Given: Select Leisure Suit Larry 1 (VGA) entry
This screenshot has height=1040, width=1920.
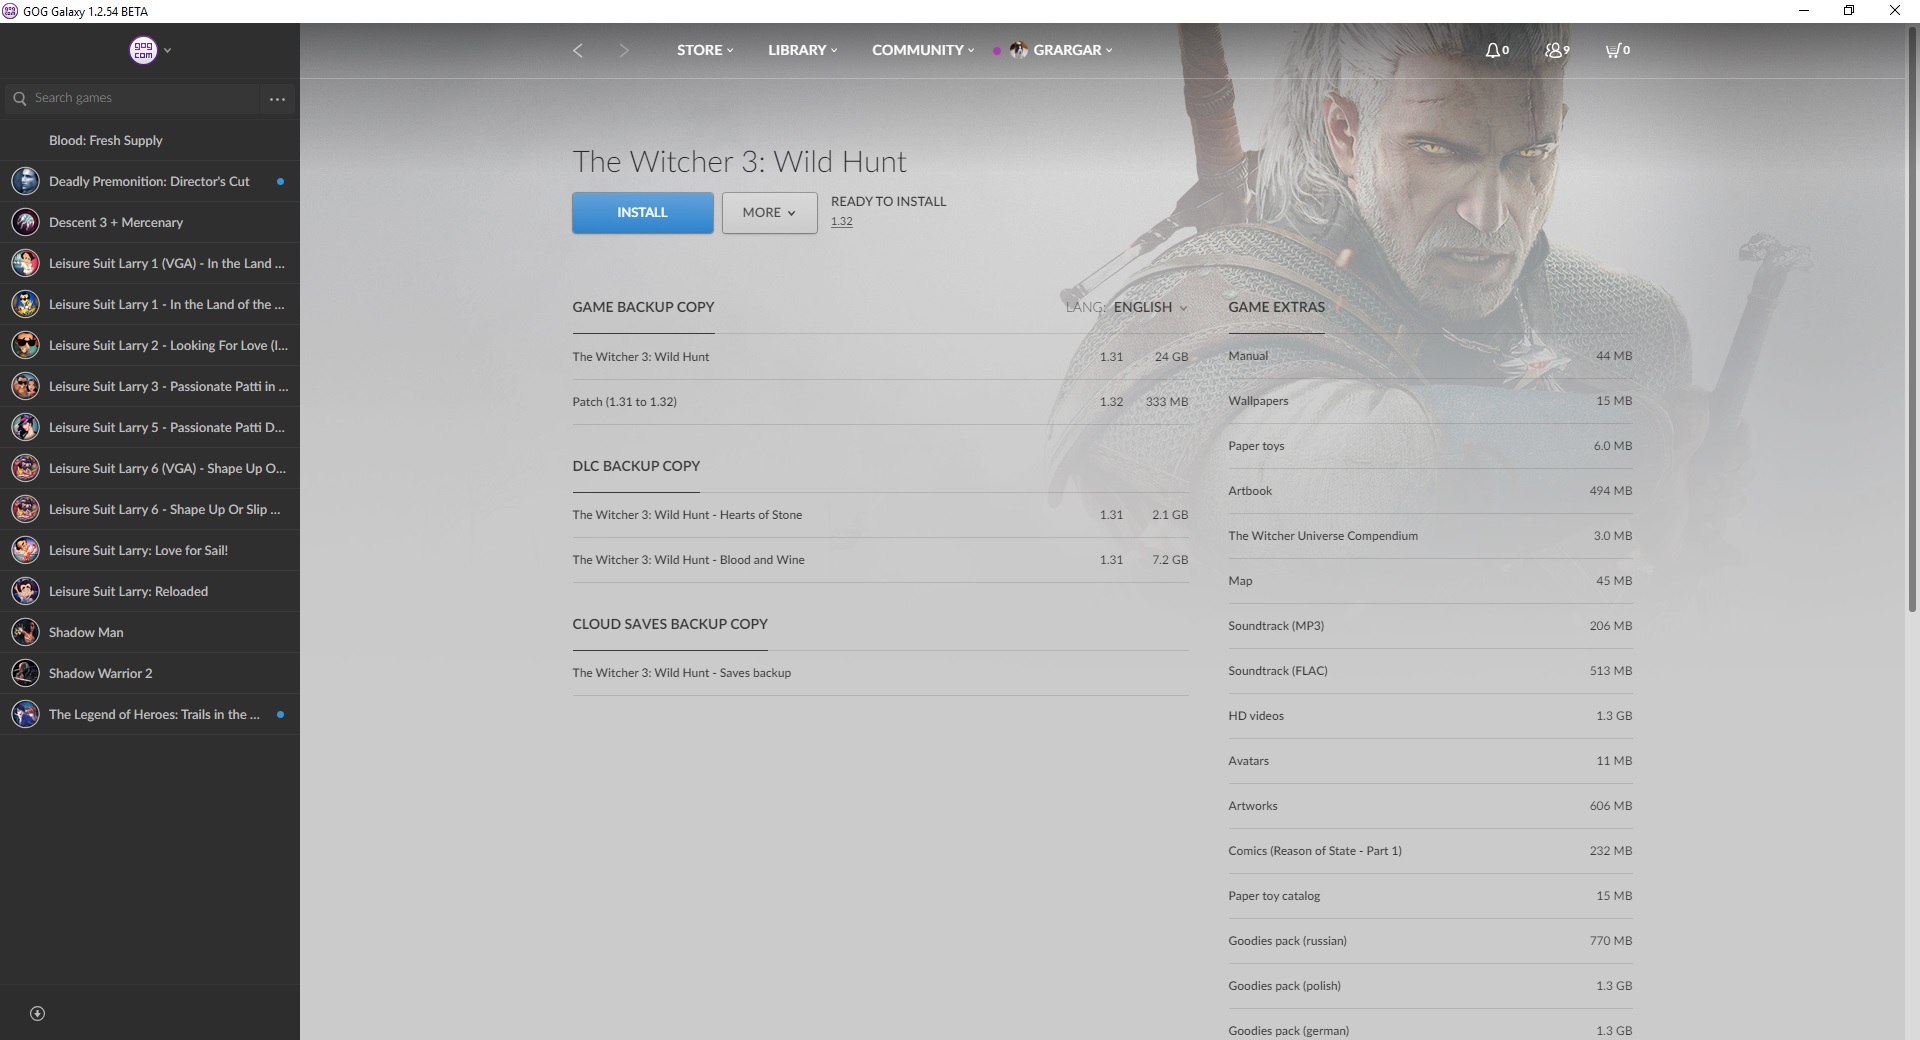Looking at the screenshot, I should pos(150,263).
